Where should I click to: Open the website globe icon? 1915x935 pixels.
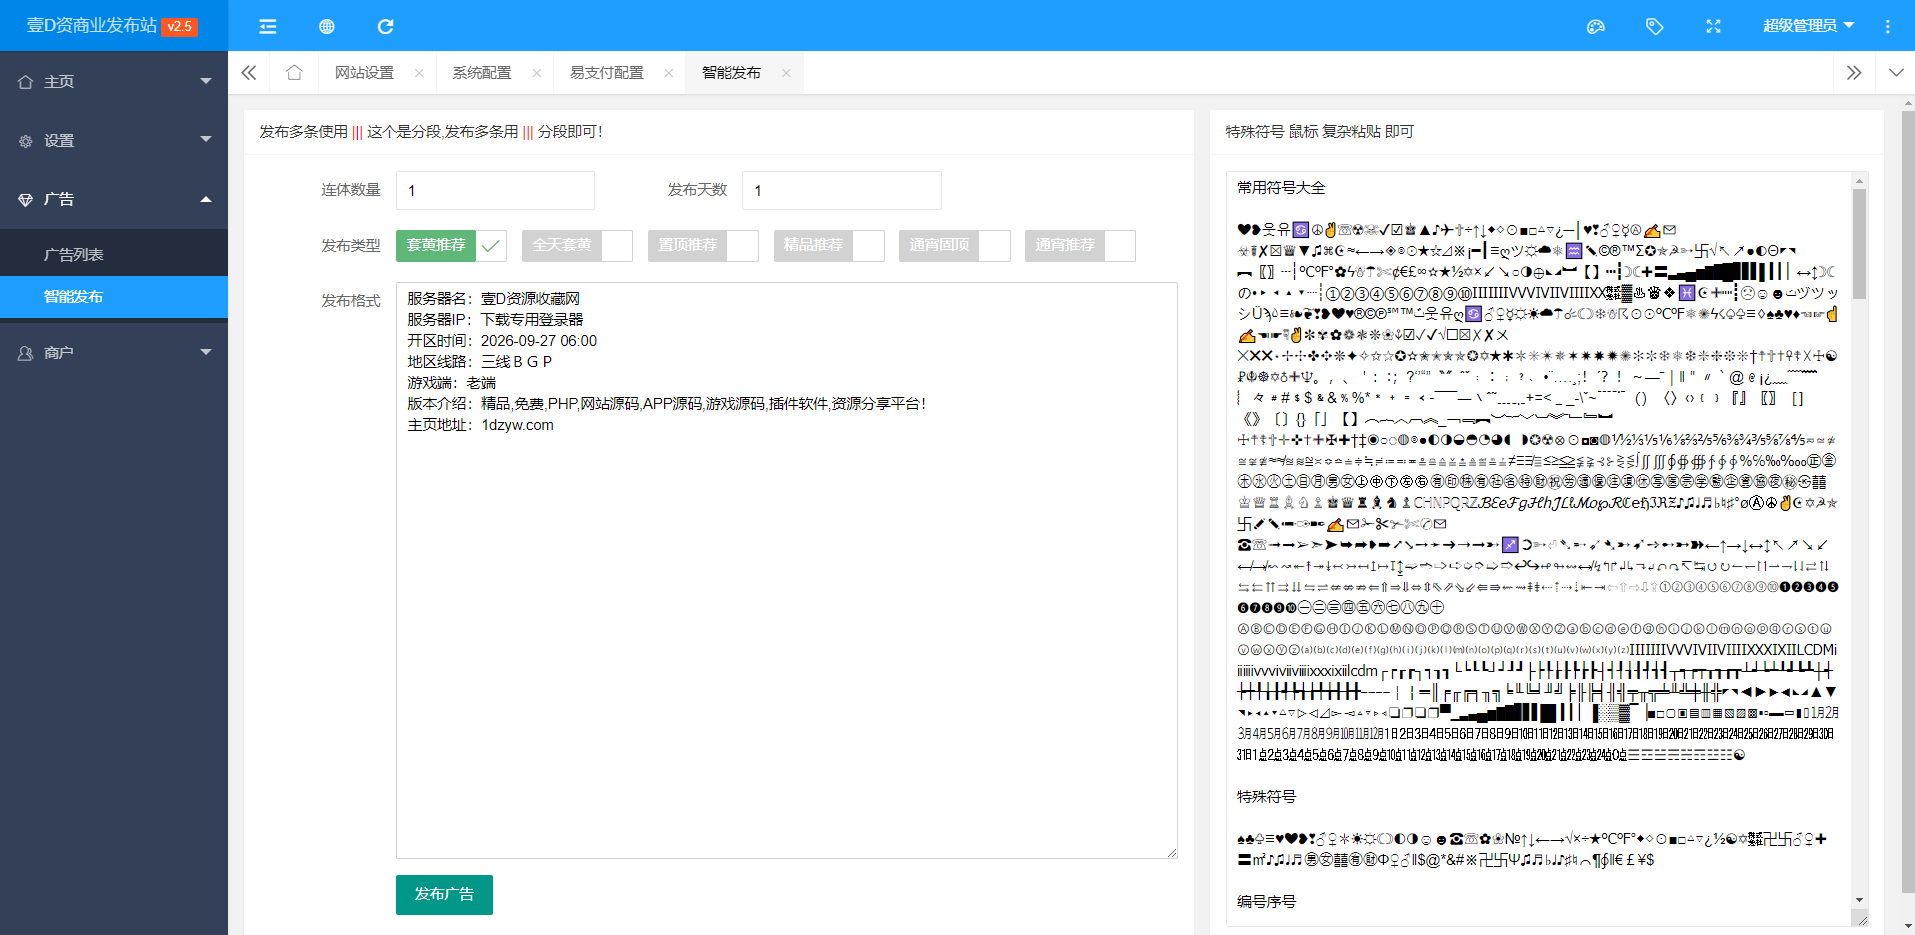(326, 26)
